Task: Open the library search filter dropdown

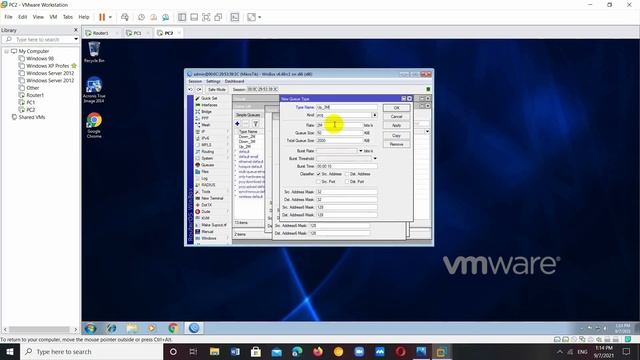Action: tap(76, 39)
